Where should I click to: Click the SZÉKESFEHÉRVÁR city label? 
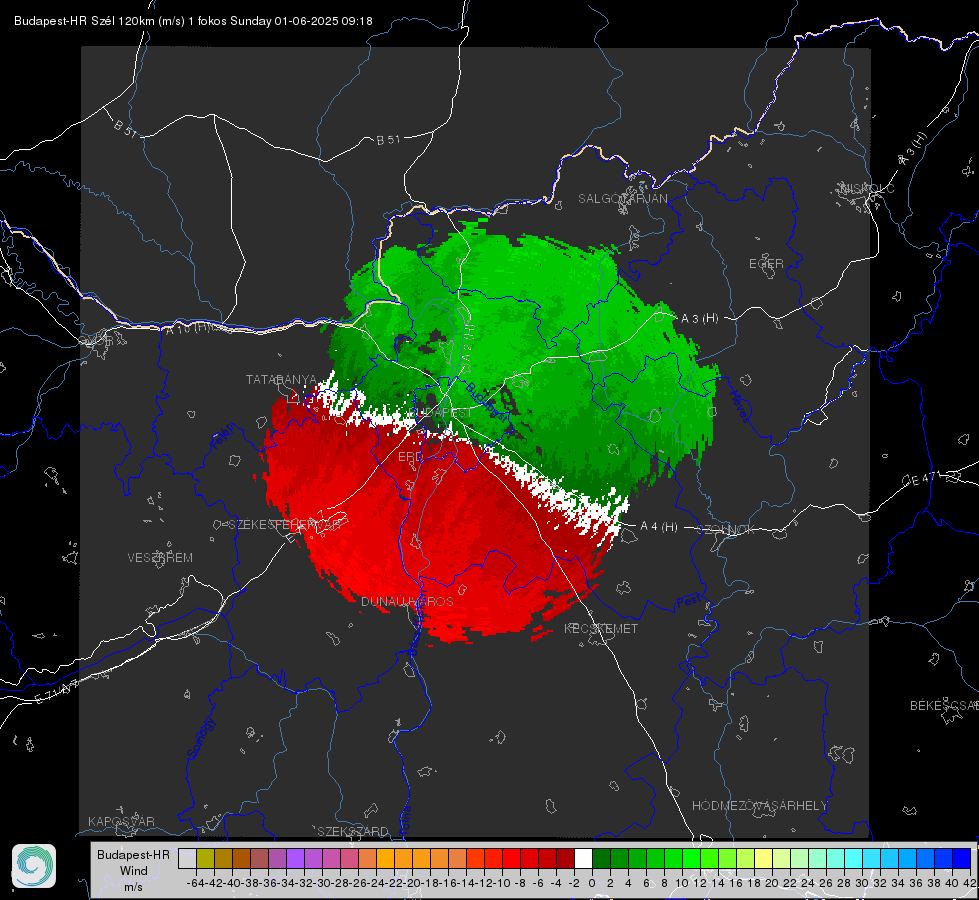[x=285, y=525]
